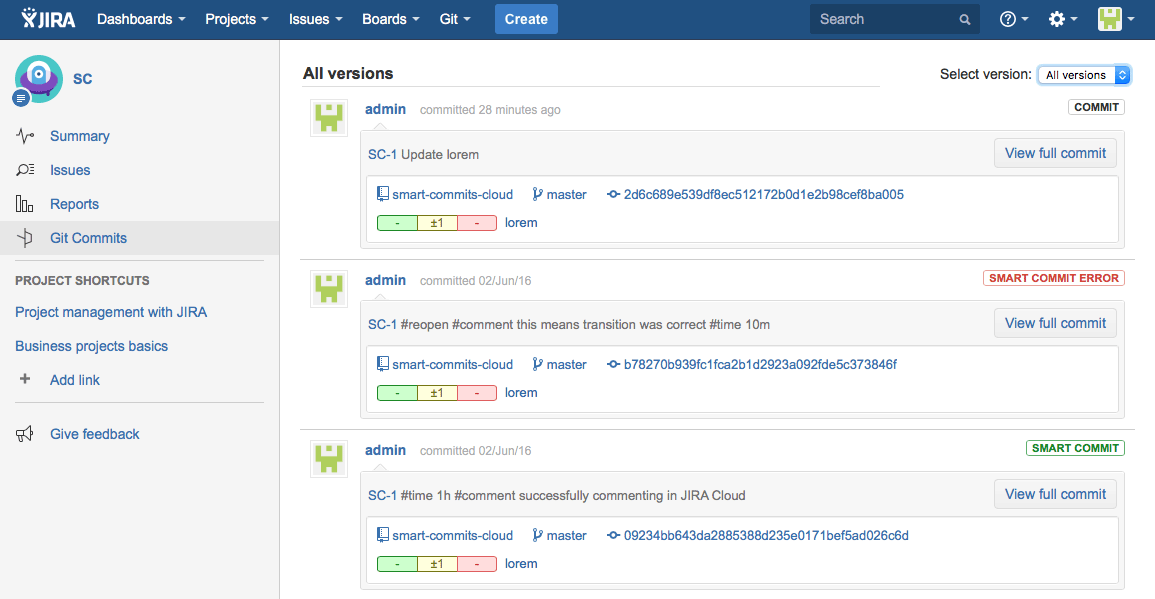Click the SC project avatar
This screenshot has height=599, width=1155.
coord(38,78)
